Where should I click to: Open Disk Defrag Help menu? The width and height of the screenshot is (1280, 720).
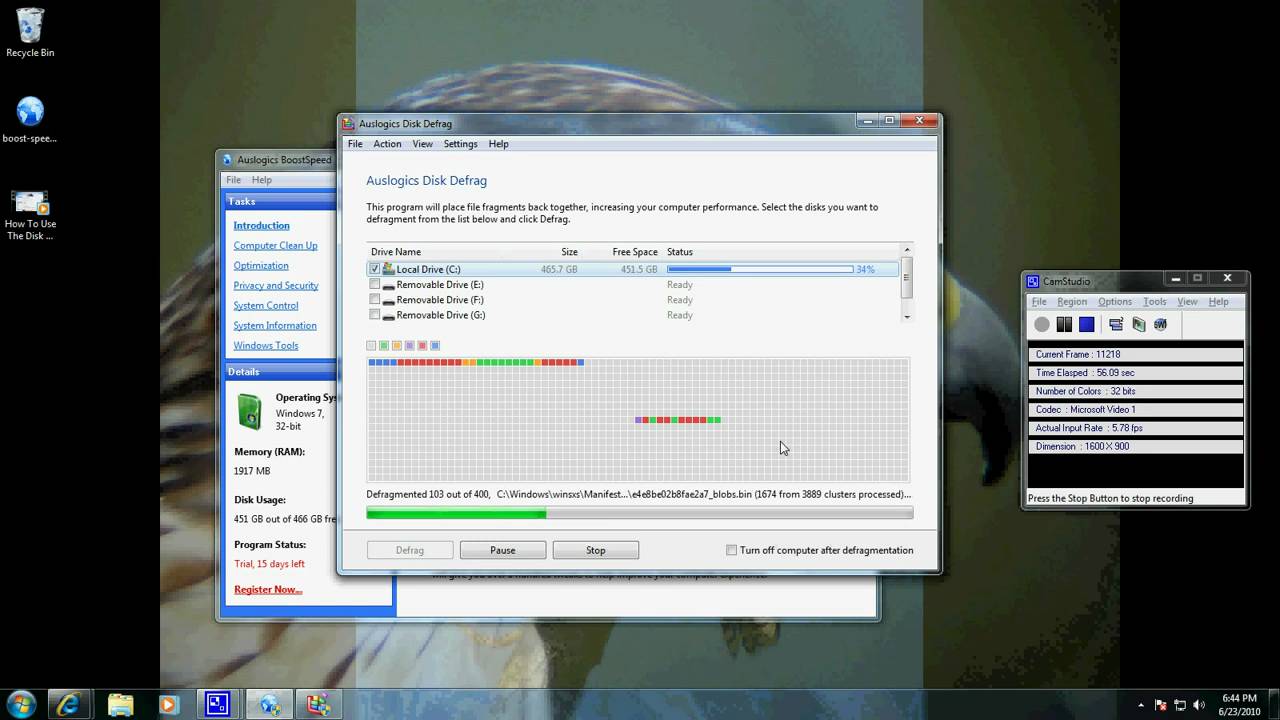[x=498, y=144]
